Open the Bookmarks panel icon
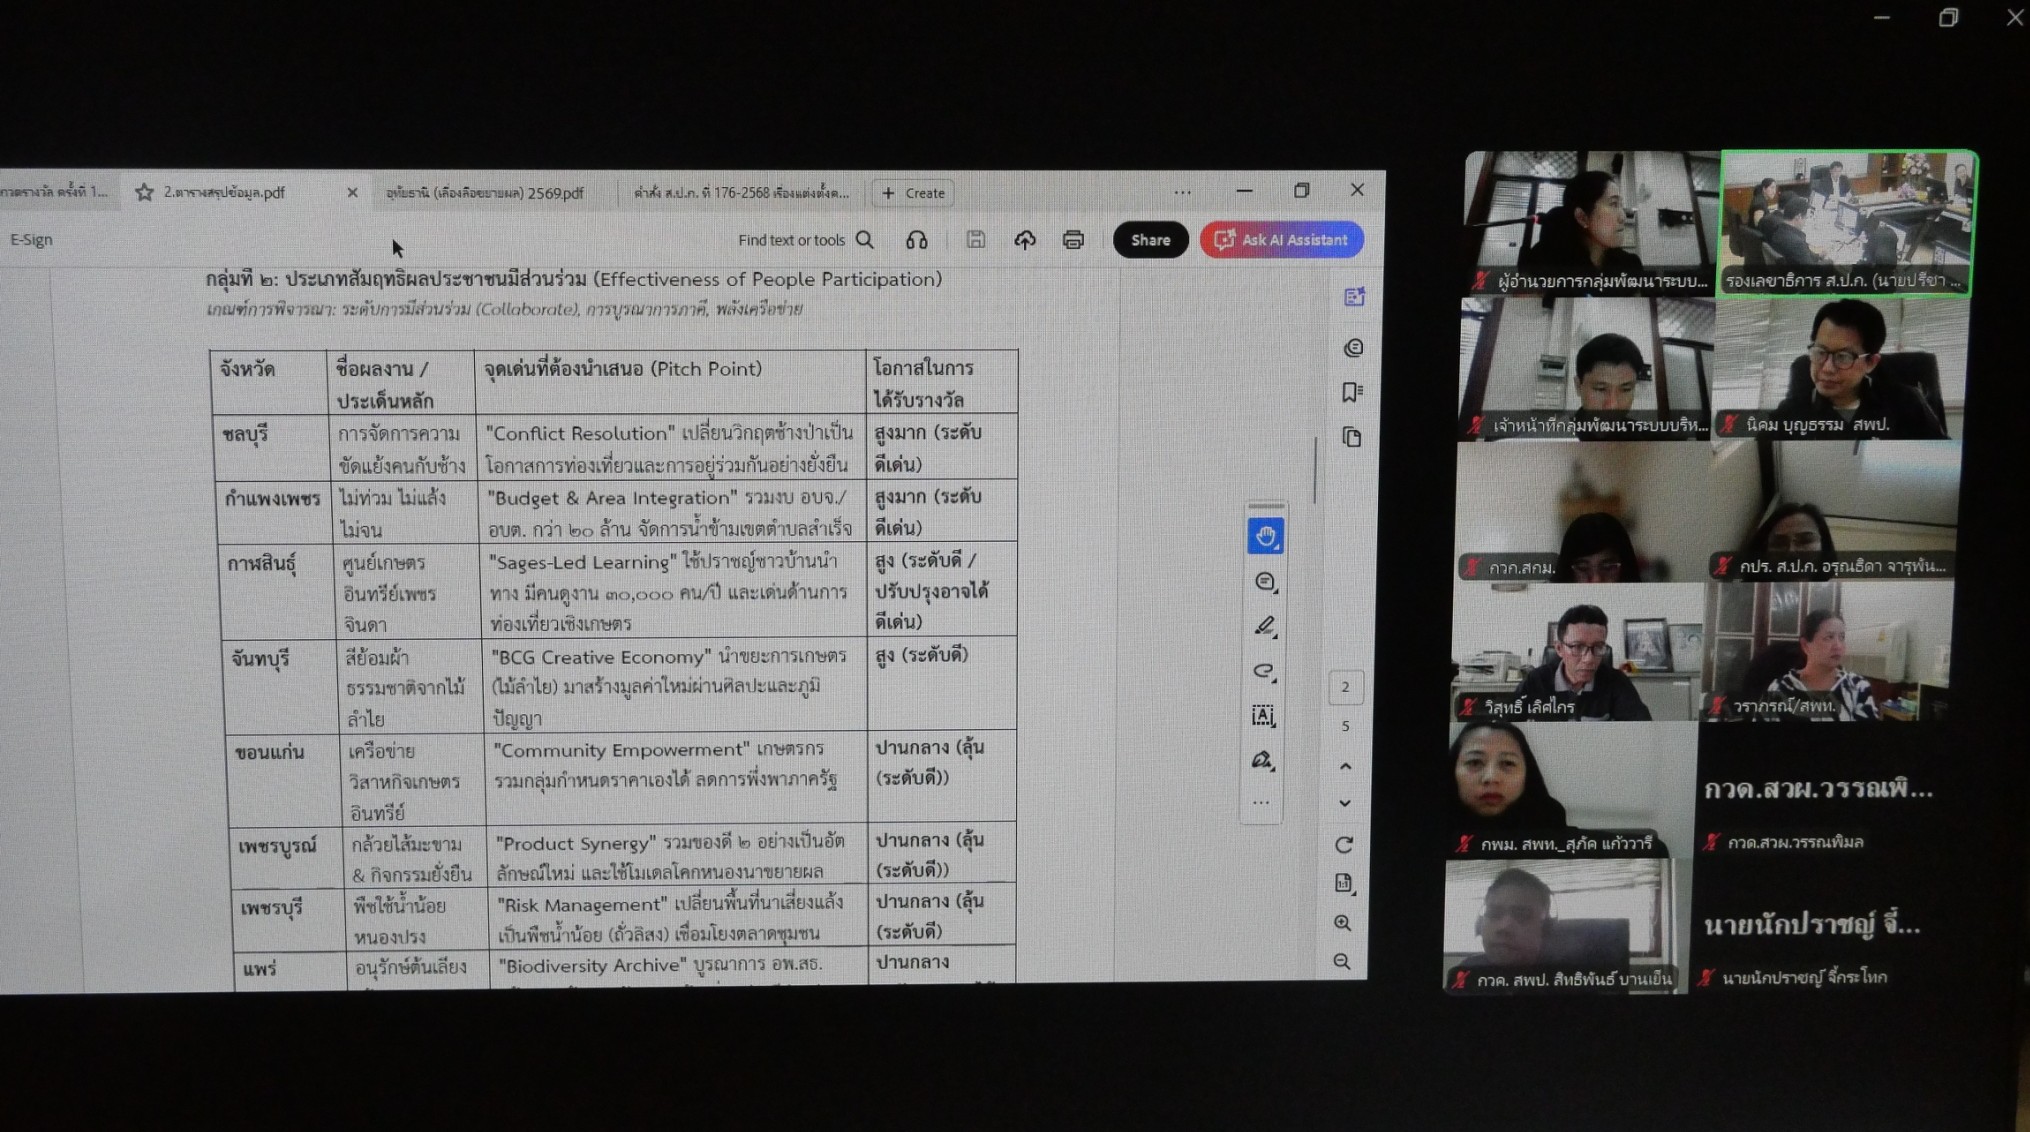The image size is (2030, 1132). pyautogui.click(x=1352, y=392)
